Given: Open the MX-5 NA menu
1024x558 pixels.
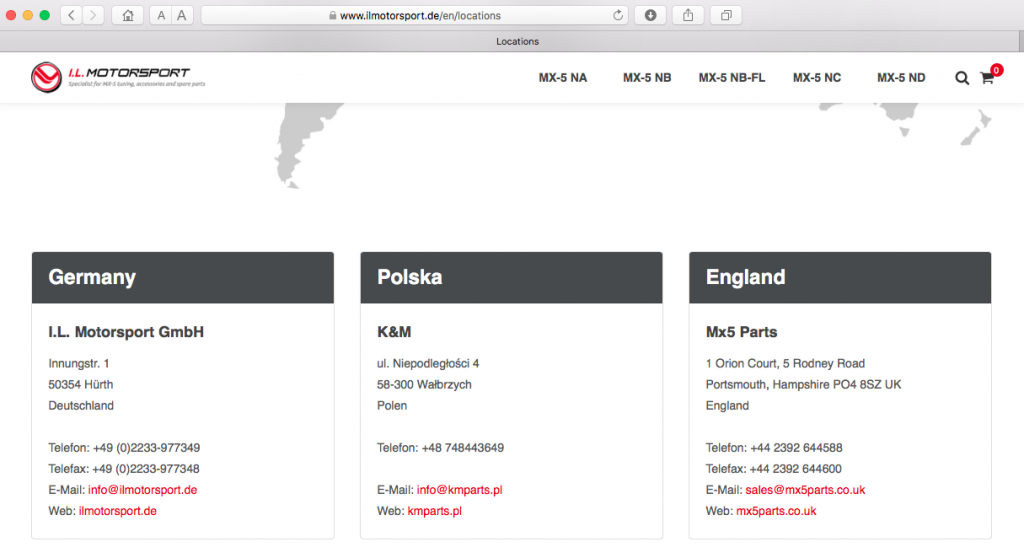Looking at the screenshot, I should tap(563, 78).
